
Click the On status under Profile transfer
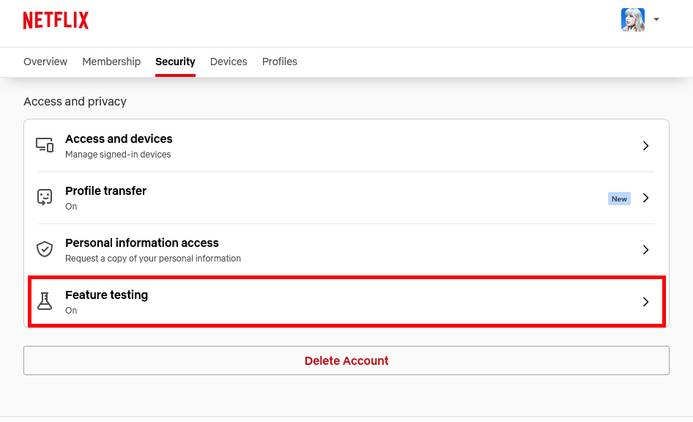click(x=71, y=206)
